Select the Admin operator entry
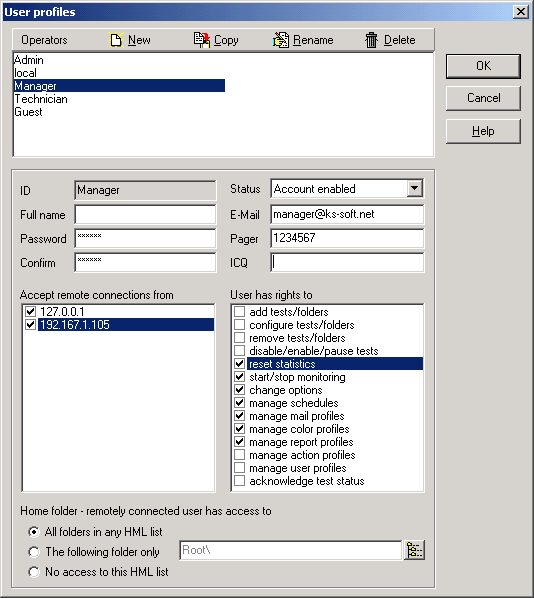The width and height of the screenshot is (534, 598). pos(29,60)
